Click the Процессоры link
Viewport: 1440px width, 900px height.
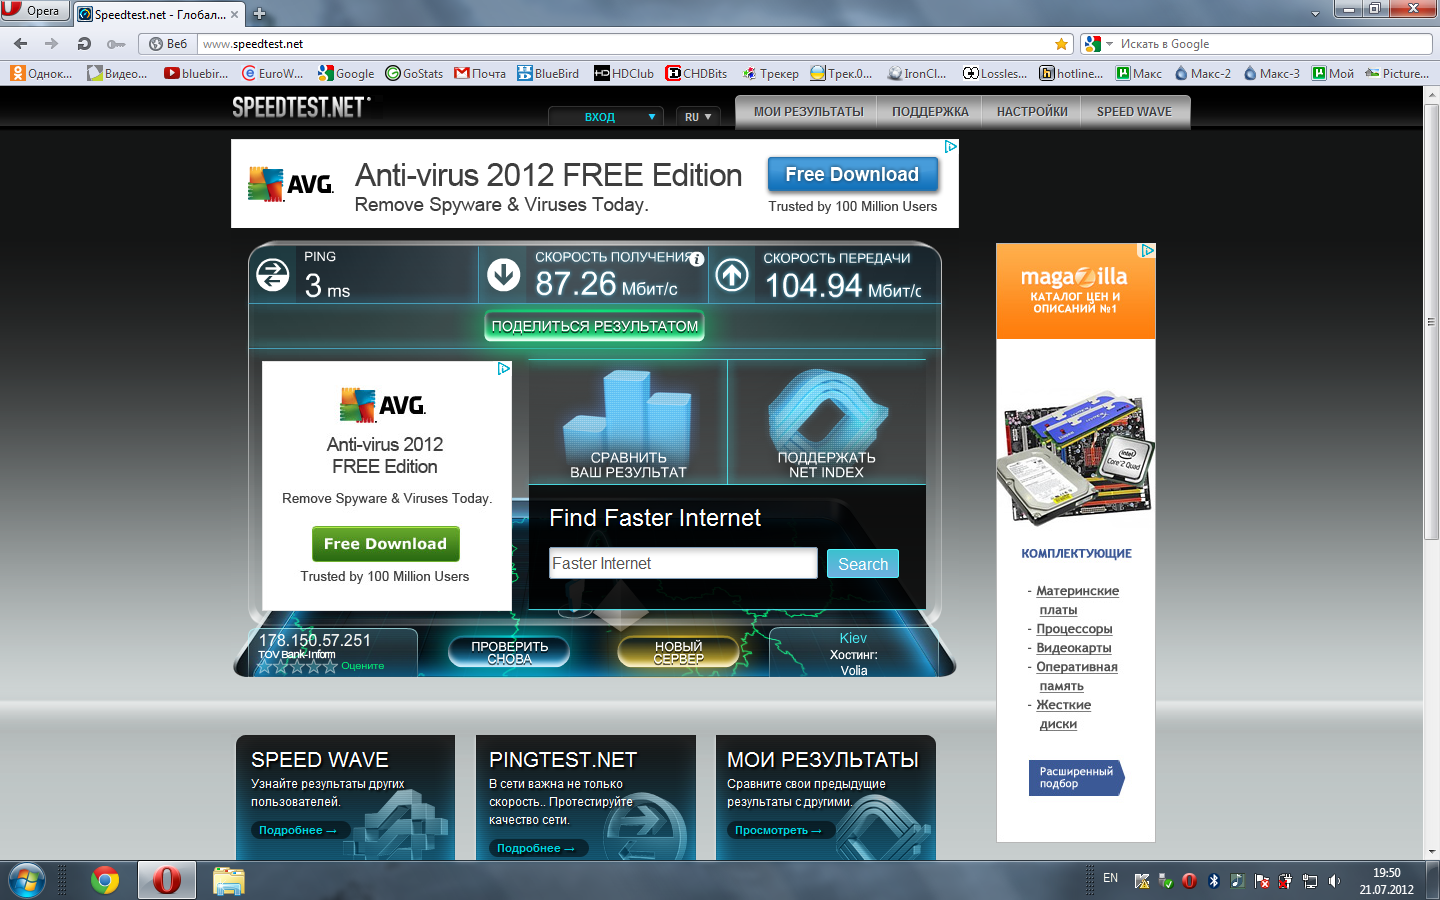click(x=1074, y=629)
